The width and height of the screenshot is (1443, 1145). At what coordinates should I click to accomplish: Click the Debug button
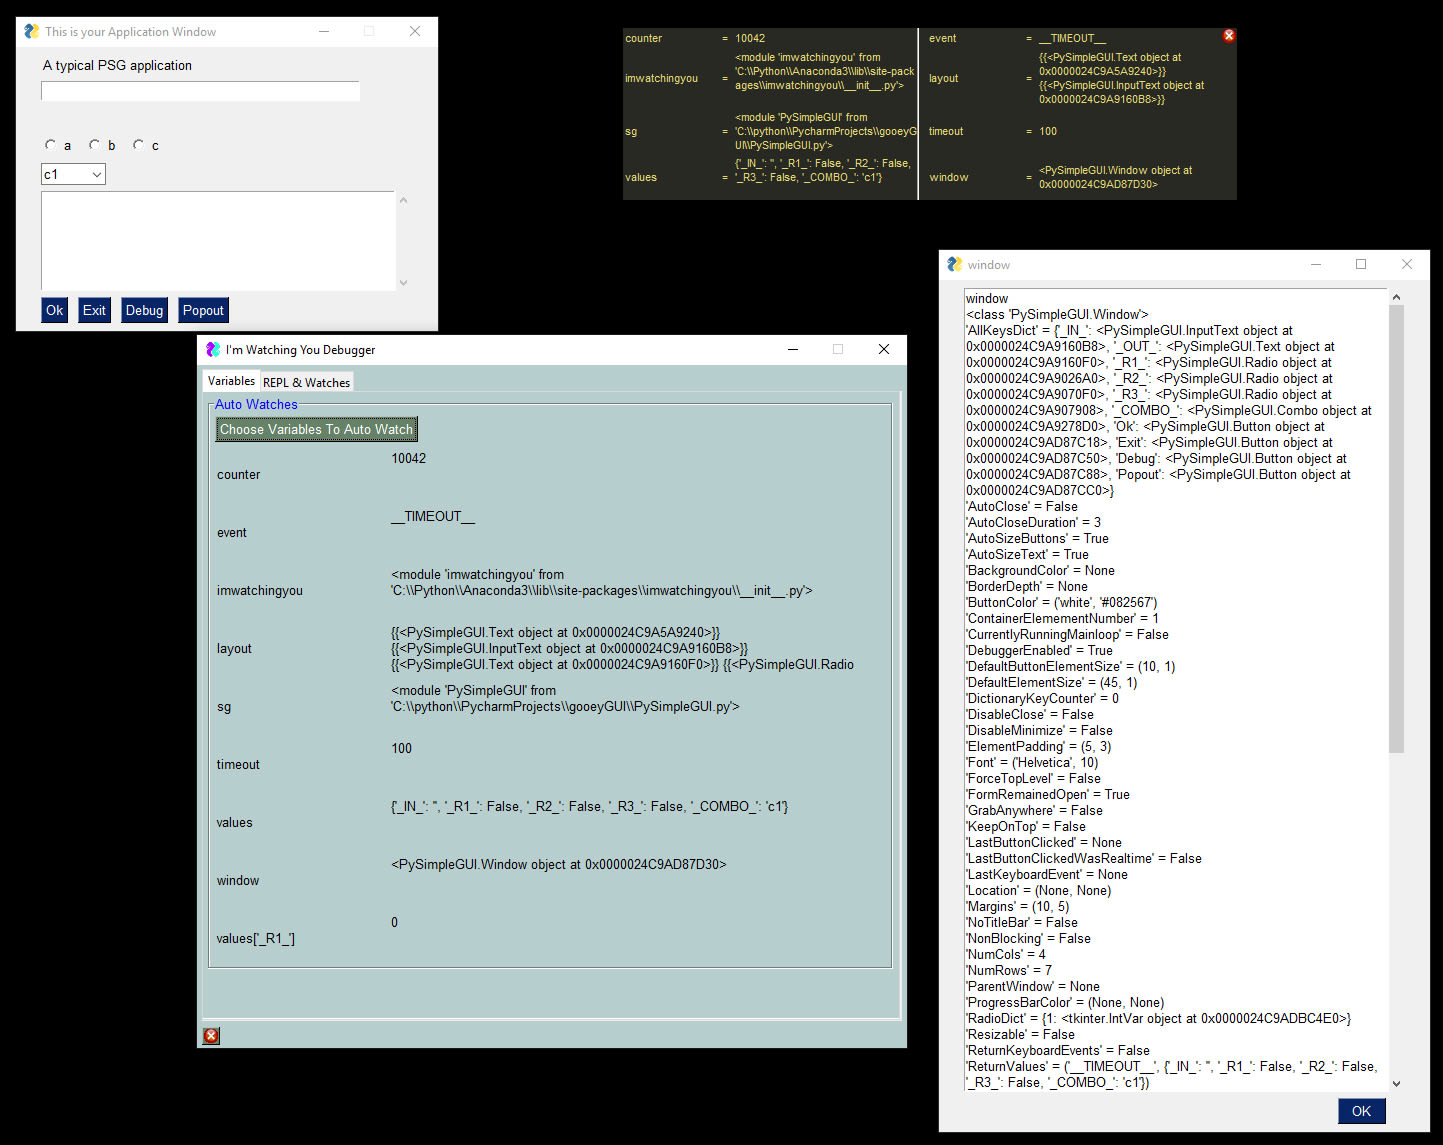144,310
